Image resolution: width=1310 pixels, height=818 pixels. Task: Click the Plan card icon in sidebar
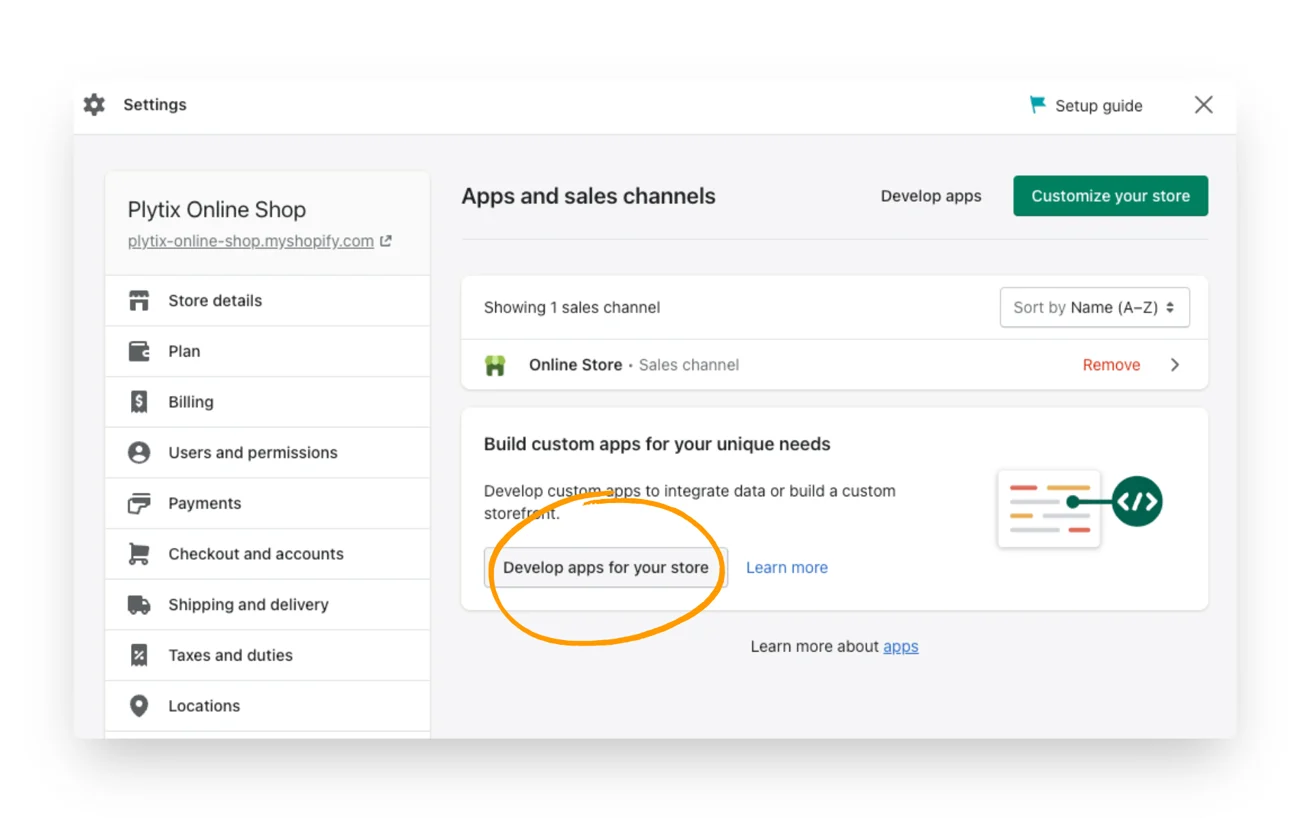140,351
